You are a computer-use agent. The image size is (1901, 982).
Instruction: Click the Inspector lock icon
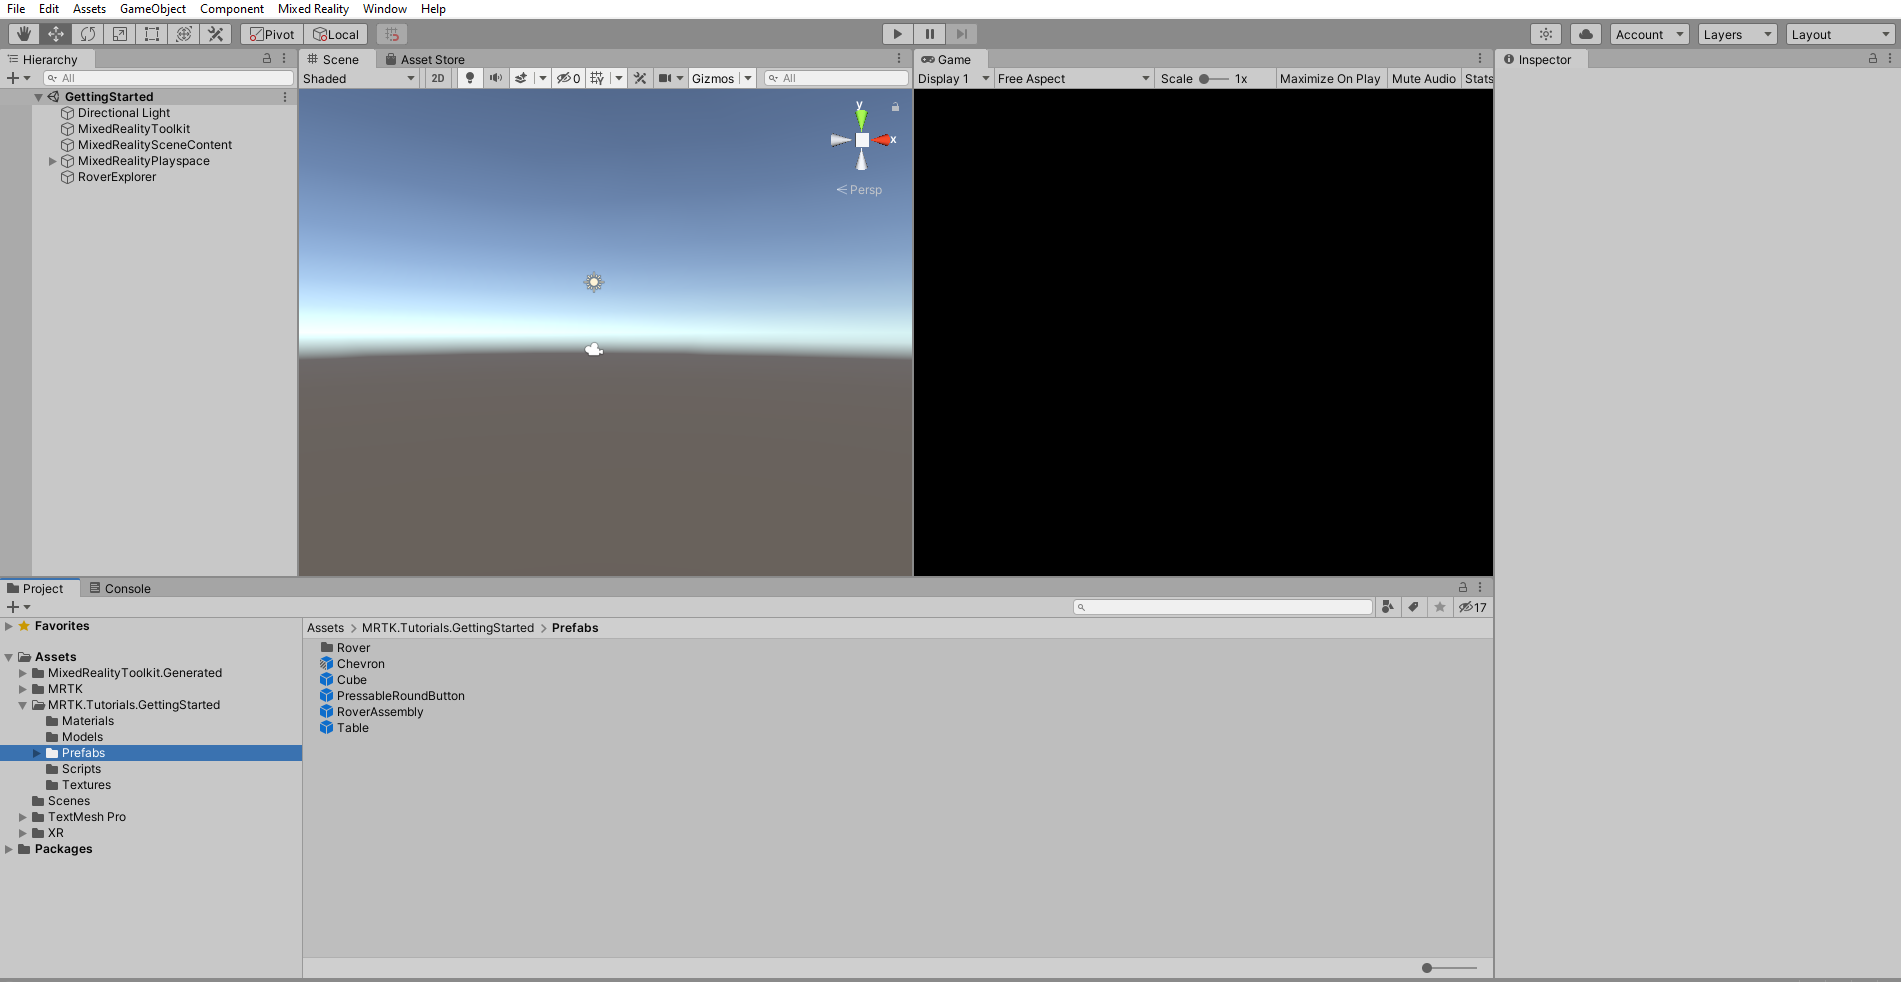[x=1873, y=59]
